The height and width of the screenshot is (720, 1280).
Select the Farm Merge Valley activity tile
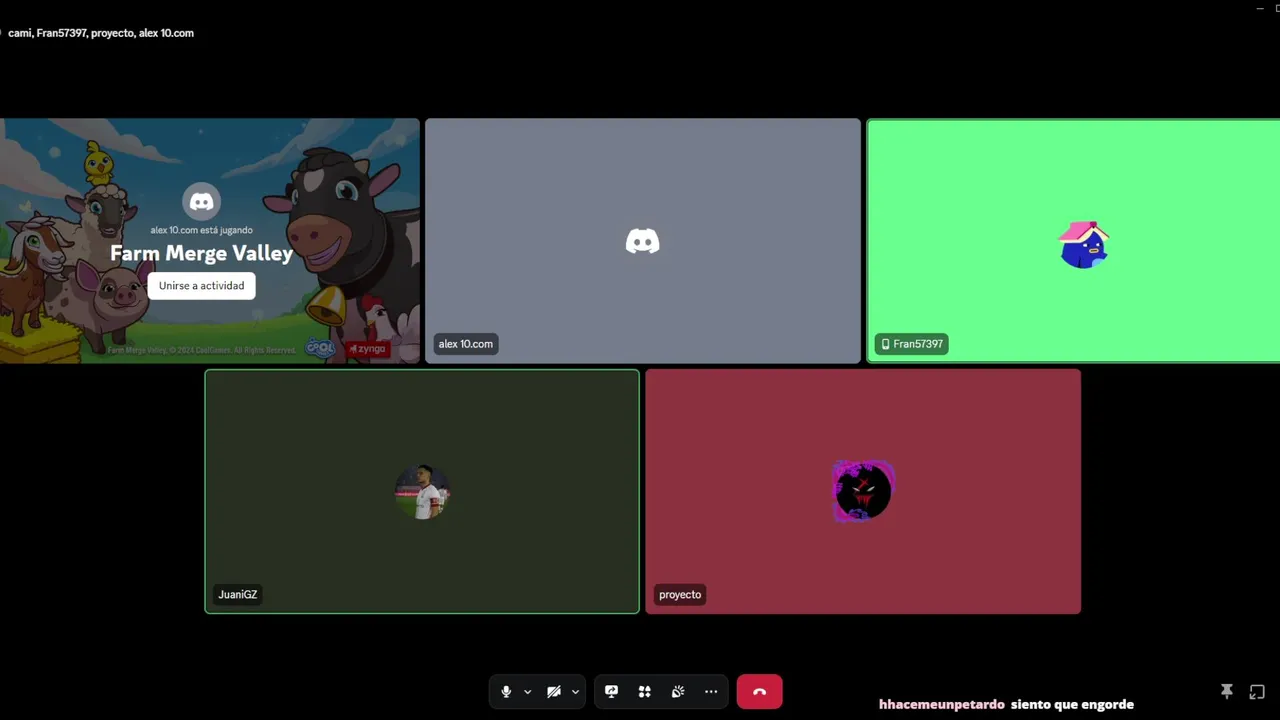click(209, 241)
